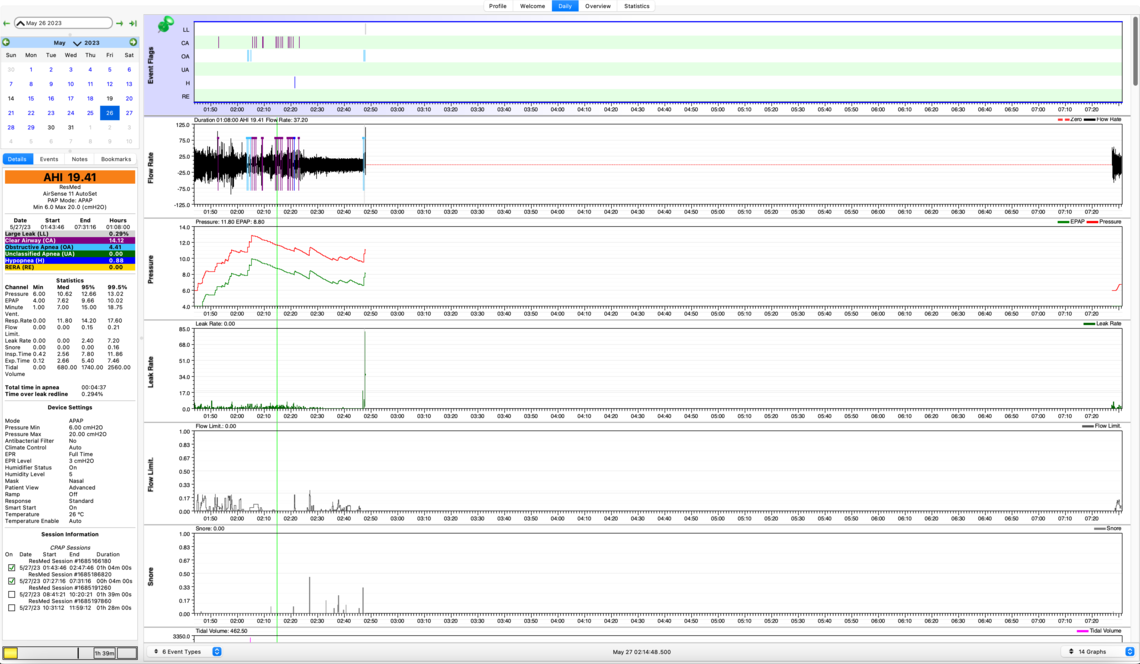Click the yellow session block in the session bar
1140x664 pixels.
pos(11,653)
